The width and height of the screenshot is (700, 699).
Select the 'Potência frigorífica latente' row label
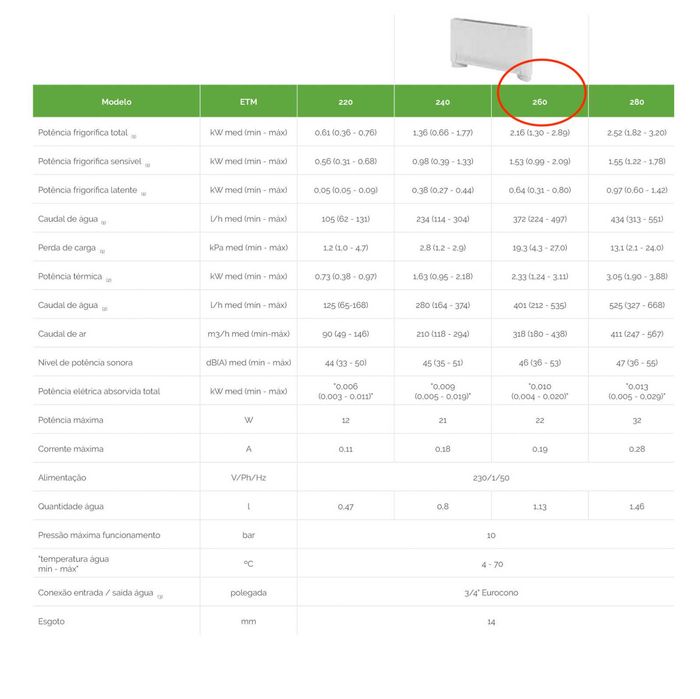88,190
